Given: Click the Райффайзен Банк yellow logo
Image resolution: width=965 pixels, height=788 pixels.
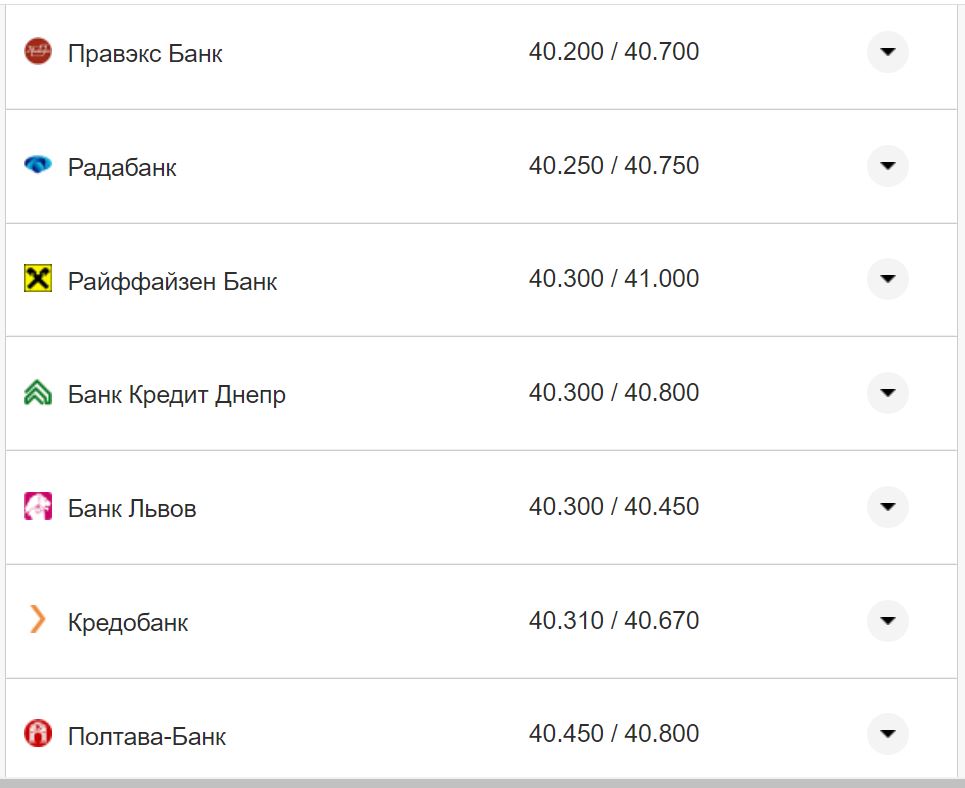Looking at the screenshot, I should coord(38,279).
